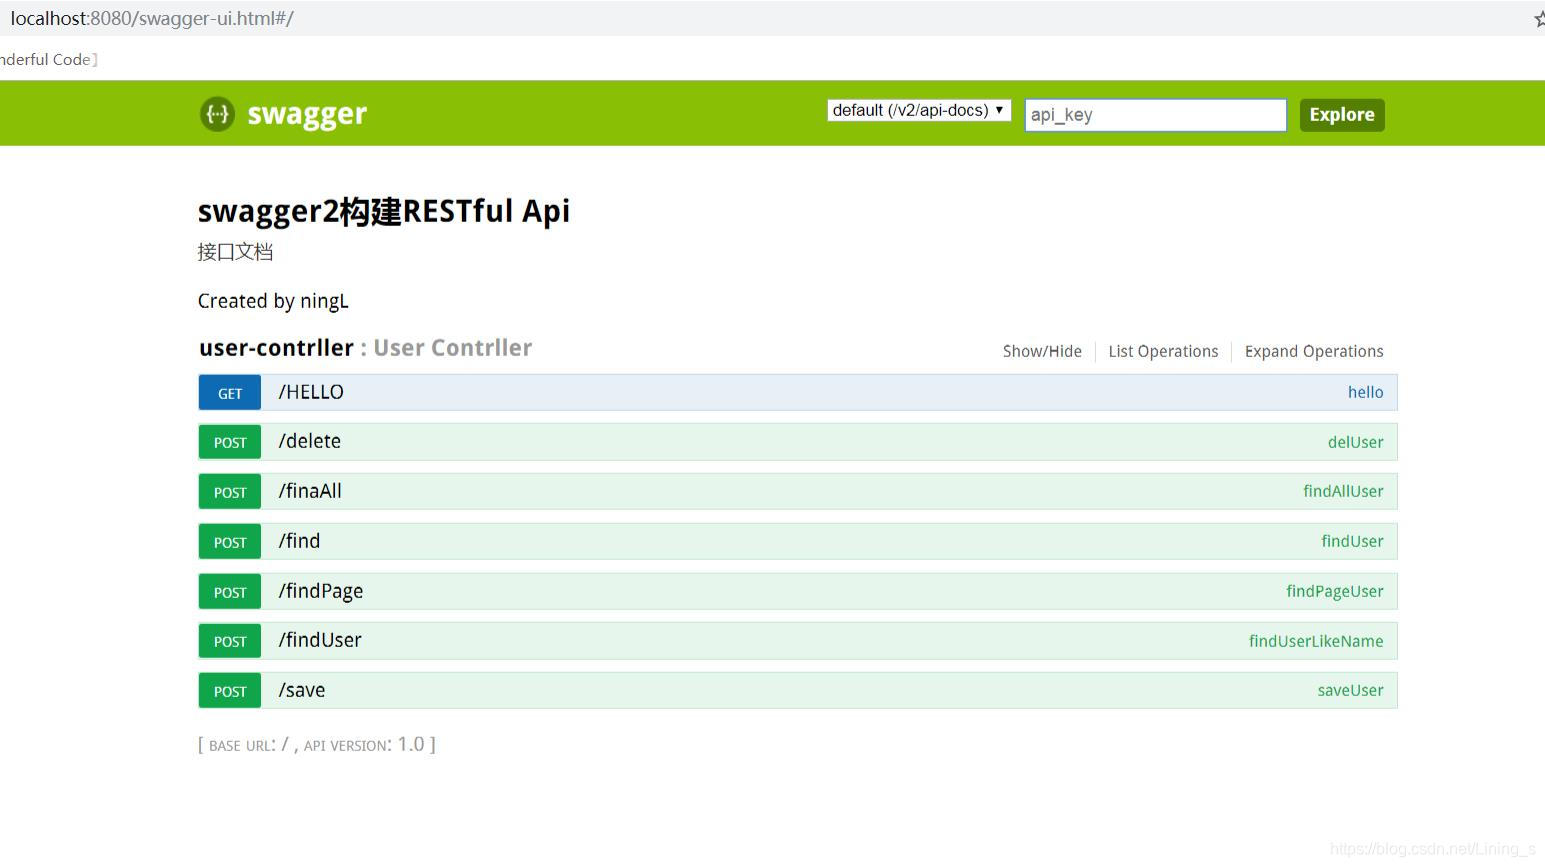Click the 'Created by ningL' text
The image size is (1545, 867).
point(273,301)
